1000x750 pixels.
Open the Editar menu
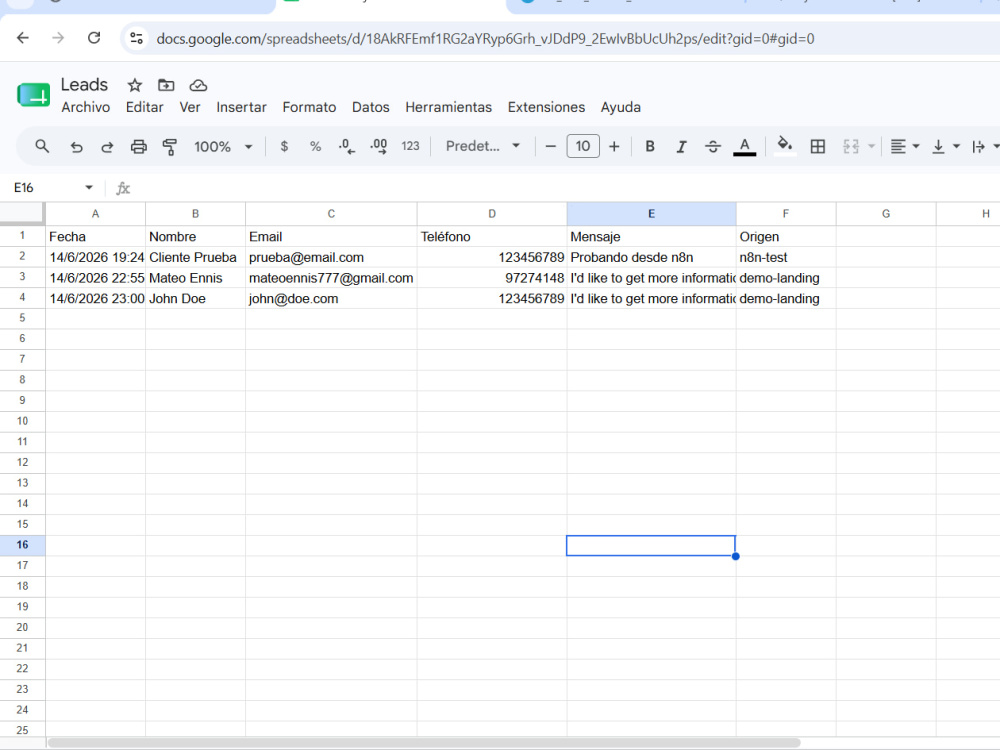[x=144, y=107]
